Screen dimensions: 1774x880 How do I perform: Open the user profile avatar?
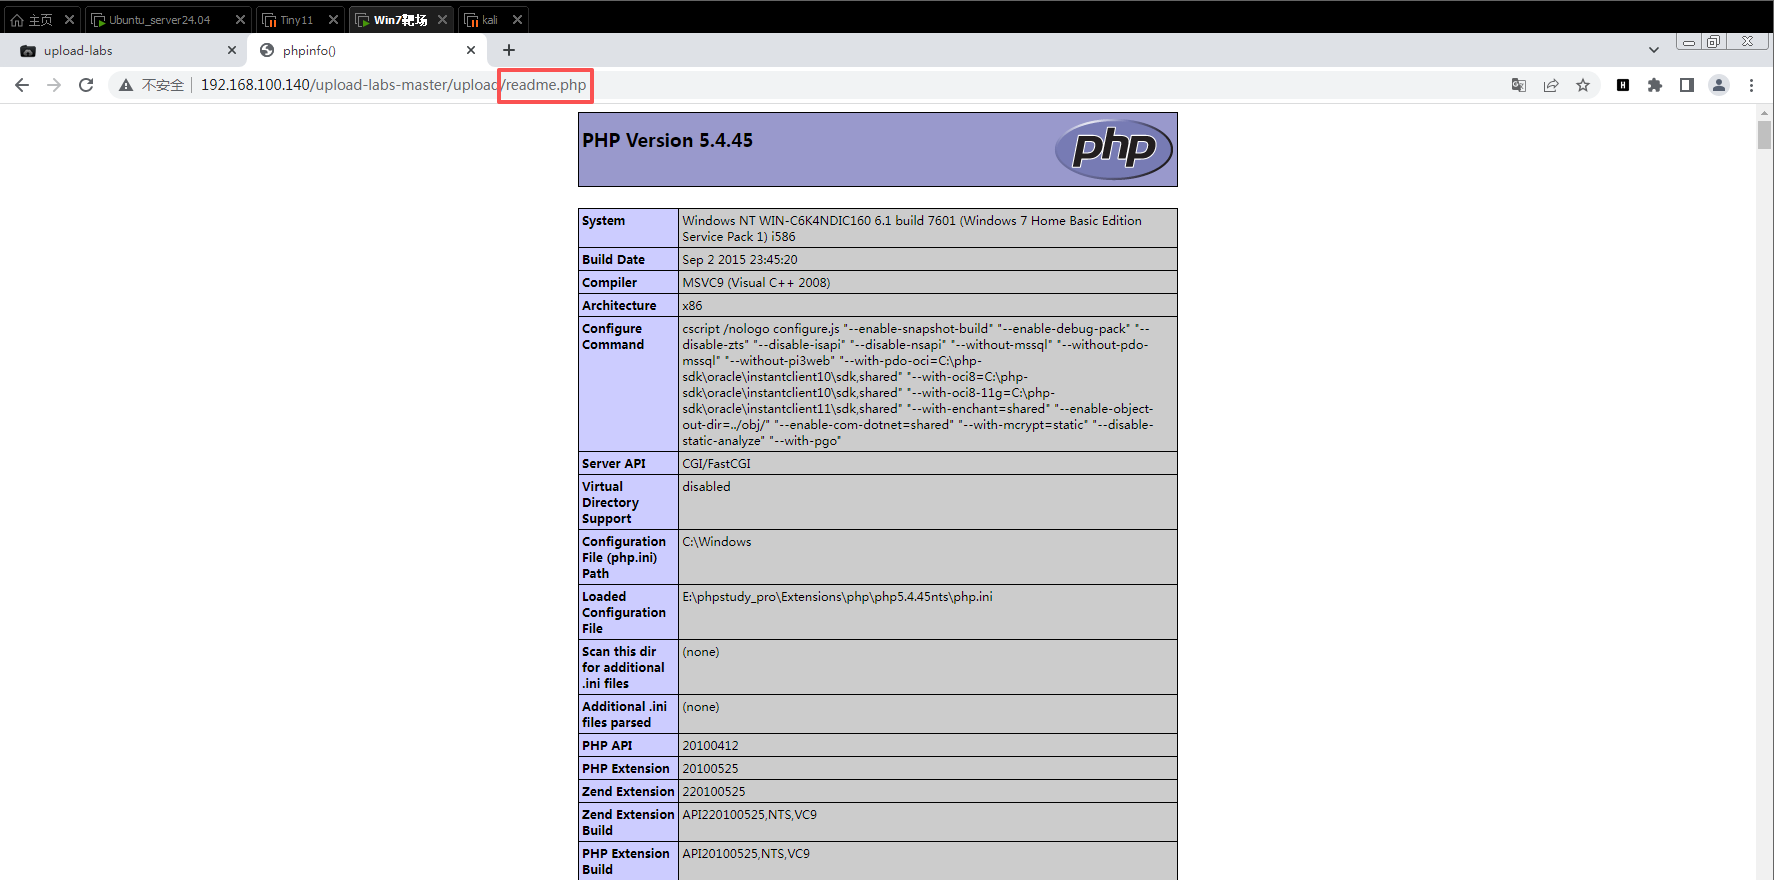[1719, 85]
